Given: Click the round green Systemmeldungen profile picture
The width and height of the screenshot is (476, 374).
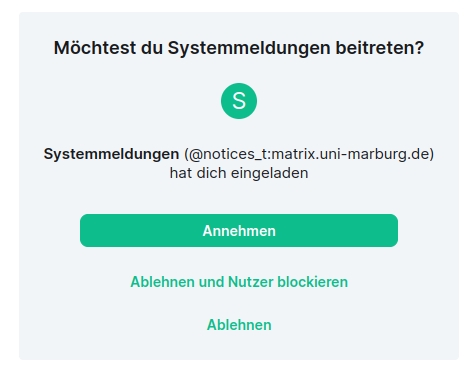Looking at the screenshot, I should click(x=239, y=101).
